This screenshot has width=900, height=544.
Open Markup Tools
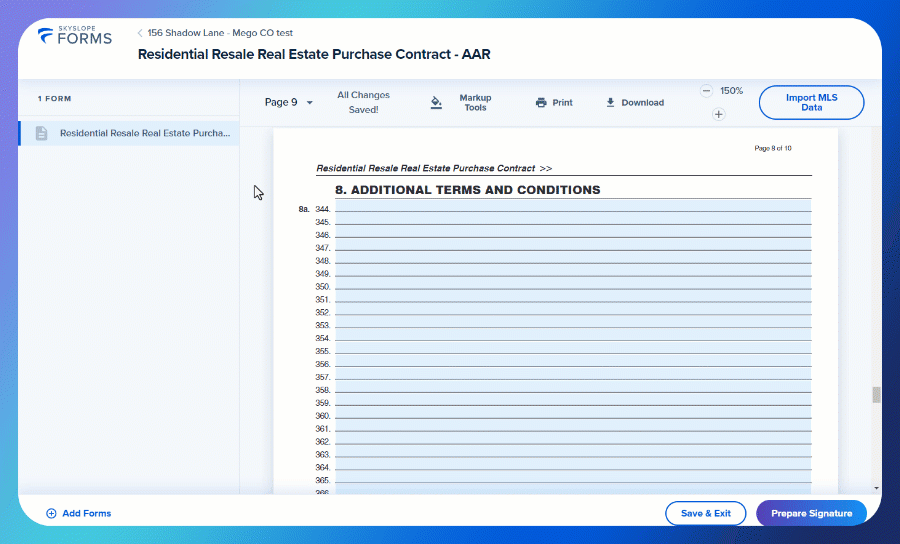click(x=475, y=102)
